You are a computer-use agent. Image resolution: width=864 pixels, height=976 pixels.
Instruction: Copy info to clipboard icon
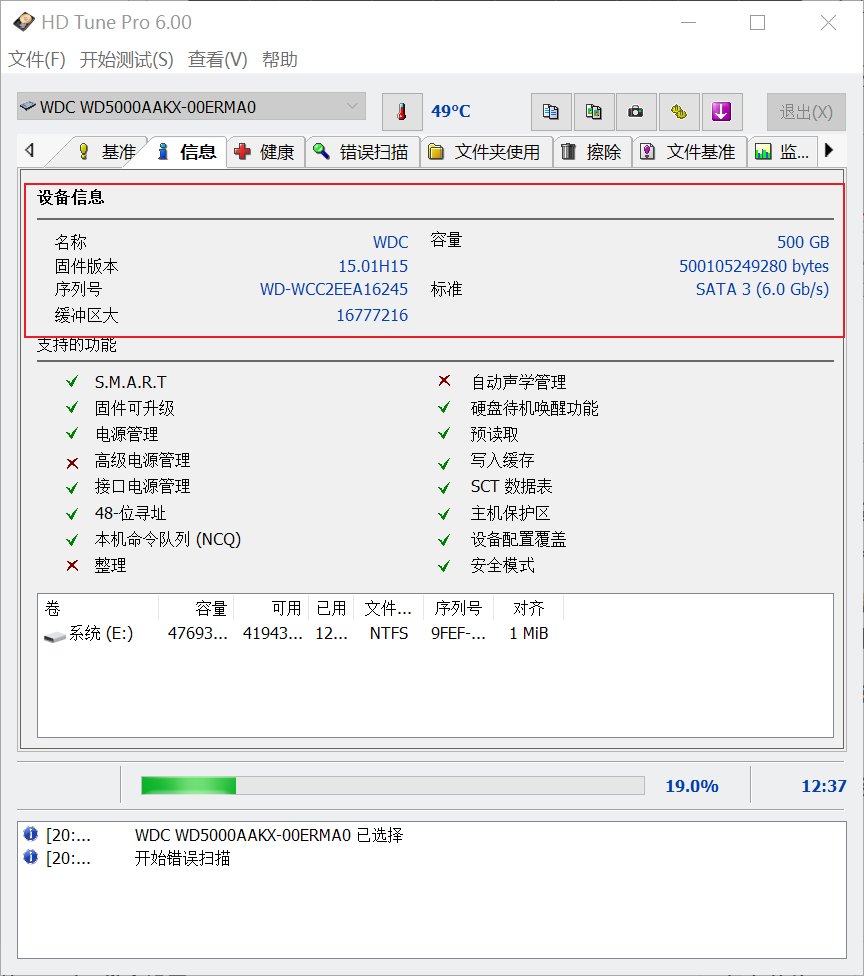[551, 112]
